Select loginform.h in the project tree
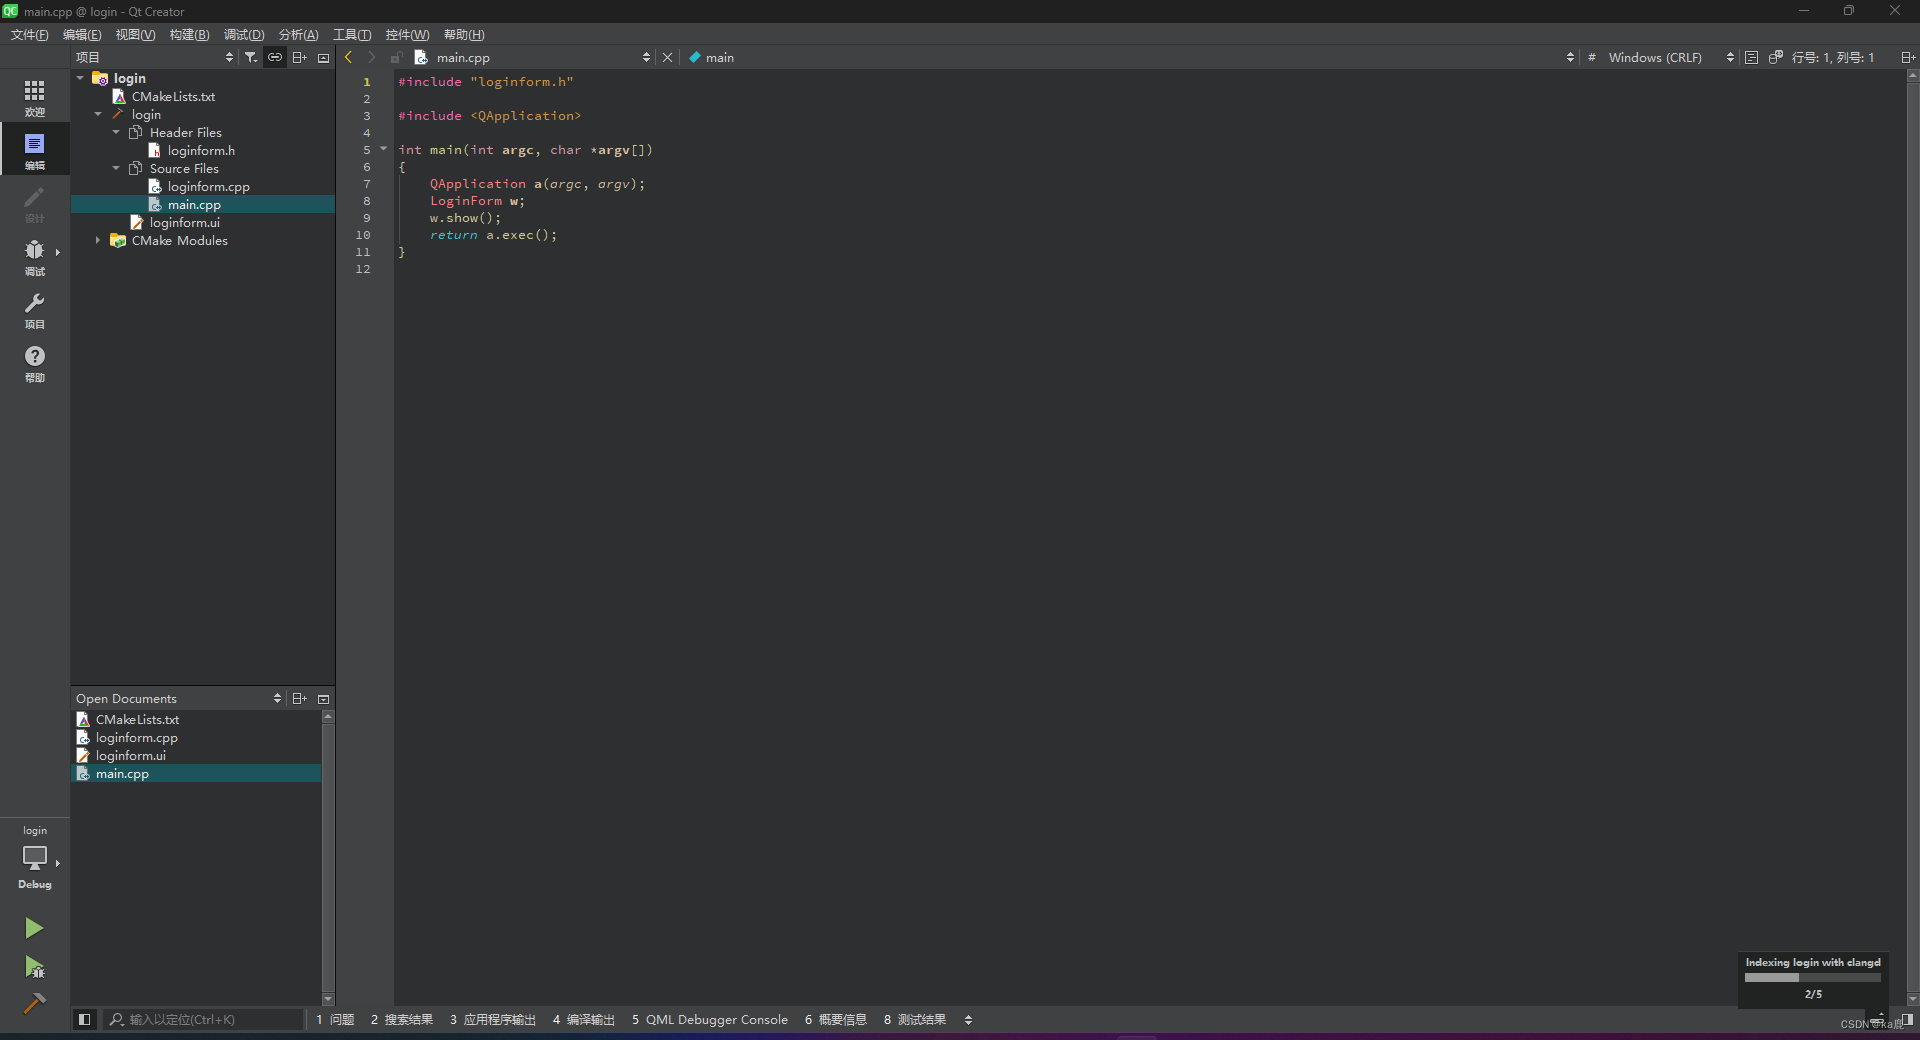1920x1040 pixels. 201,150
